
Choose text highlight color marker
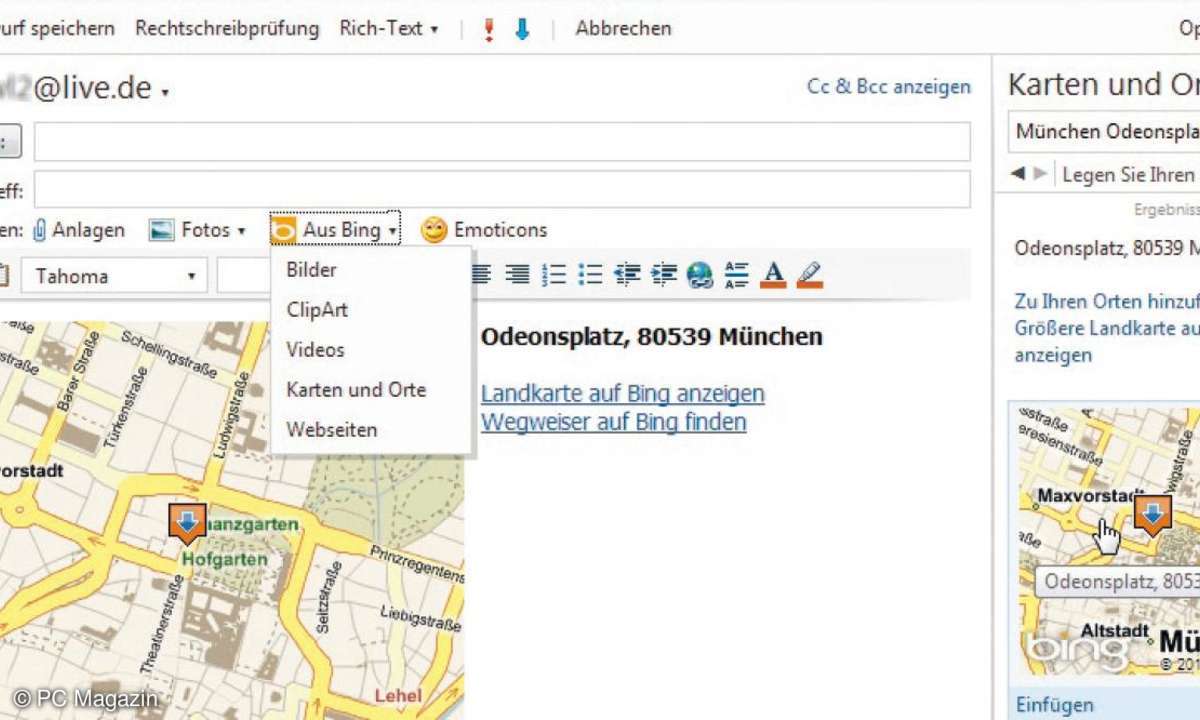(x=809, y=274)
